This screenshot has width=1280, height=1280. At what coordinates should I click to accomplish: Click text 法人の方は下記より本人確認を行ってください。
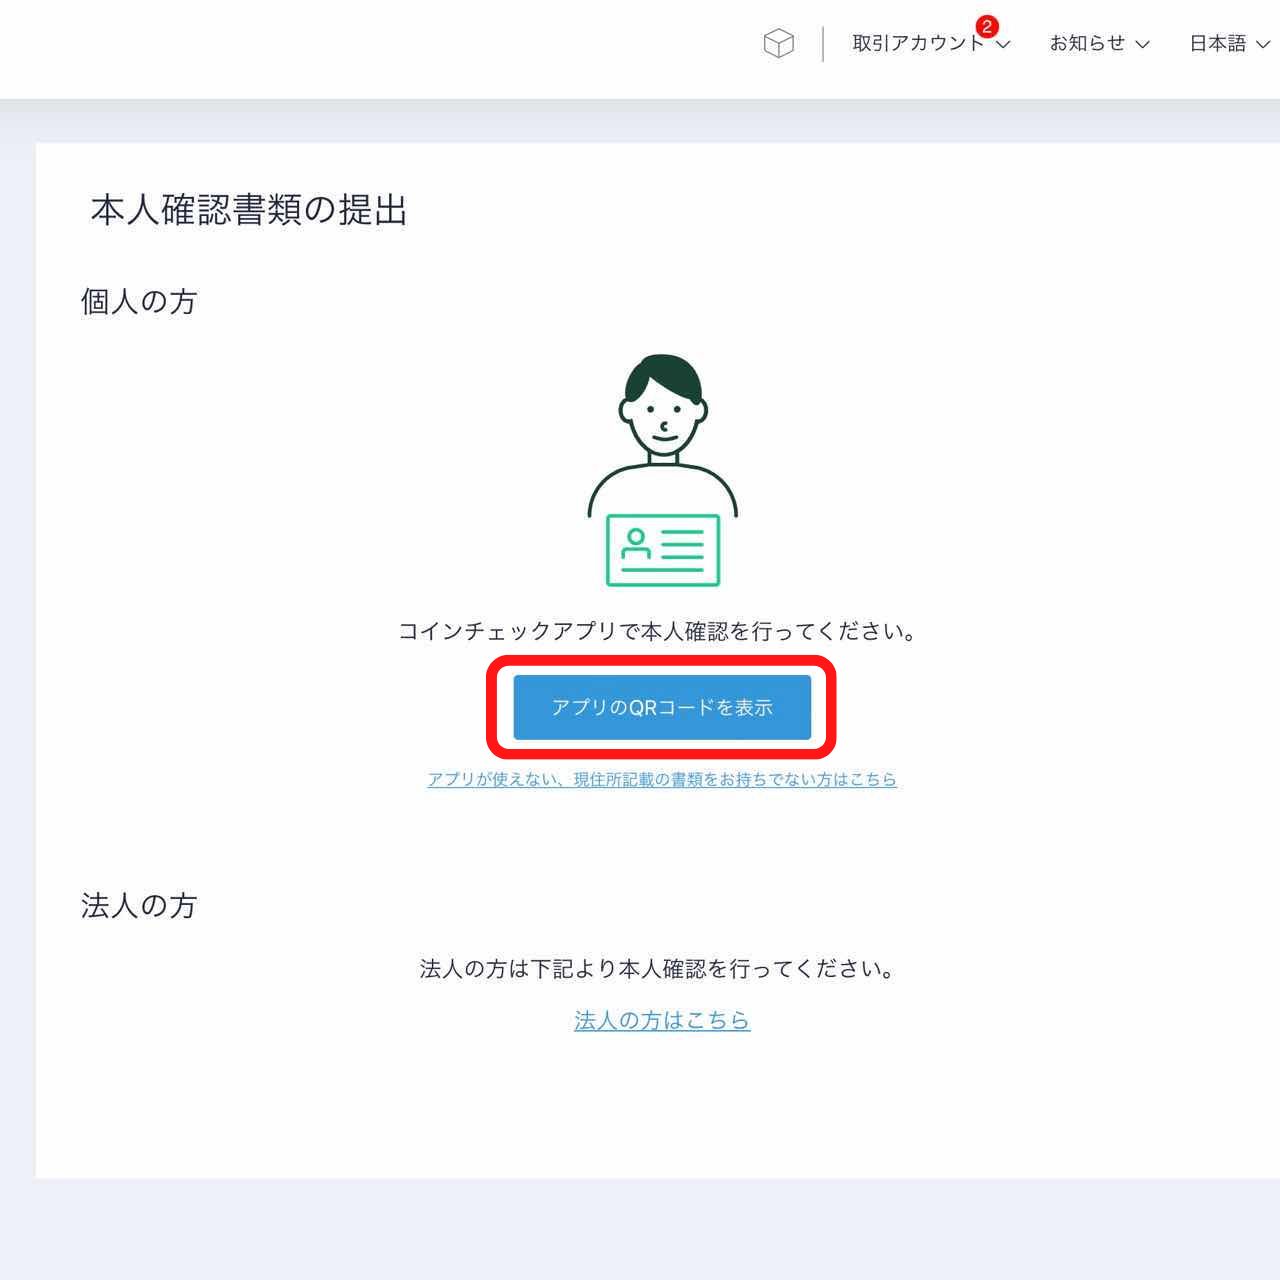658,969
